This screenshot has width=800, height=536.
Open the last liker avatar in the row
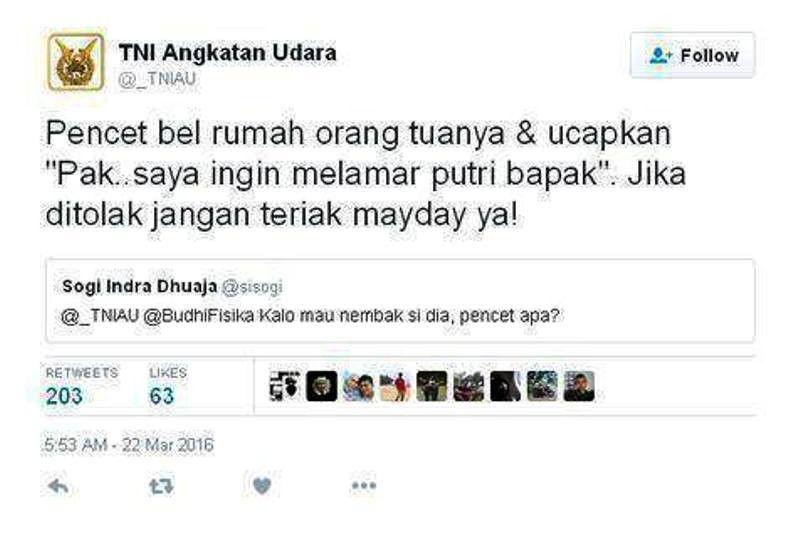tap(579, 386)
